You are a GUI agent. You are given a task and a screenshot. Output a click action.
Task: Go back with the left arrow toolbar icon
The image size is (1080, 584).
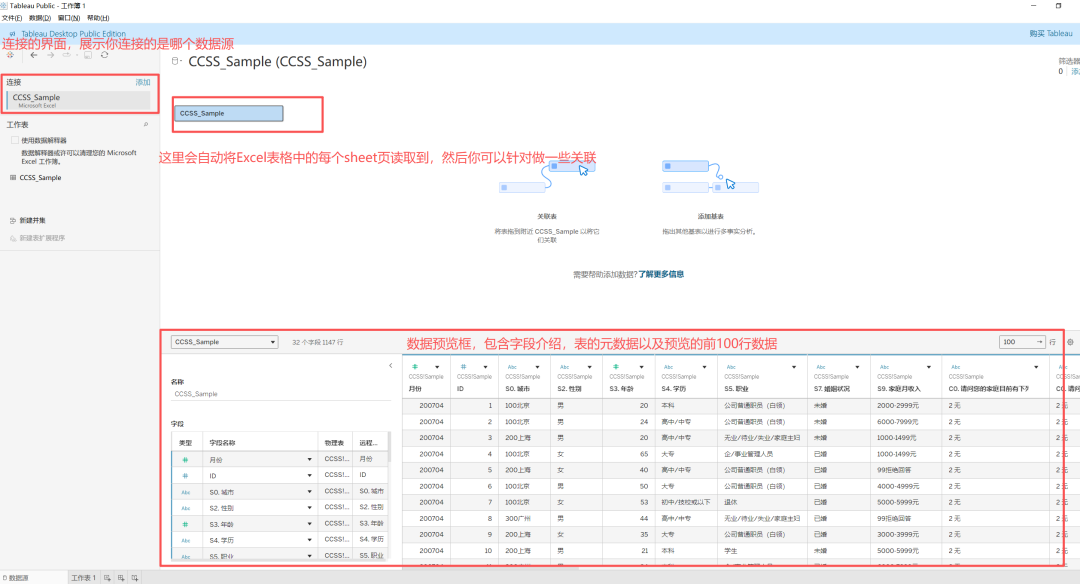(34, 55)
